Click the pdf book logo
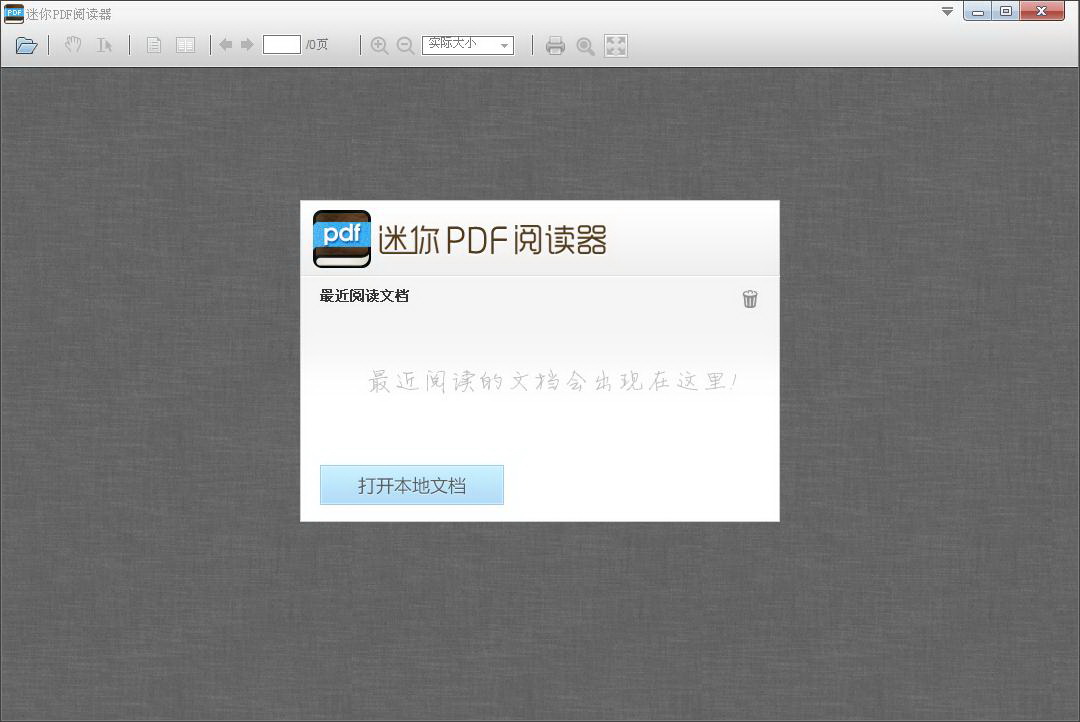The height and width of the screenshot is (722, 1080). 342,238
